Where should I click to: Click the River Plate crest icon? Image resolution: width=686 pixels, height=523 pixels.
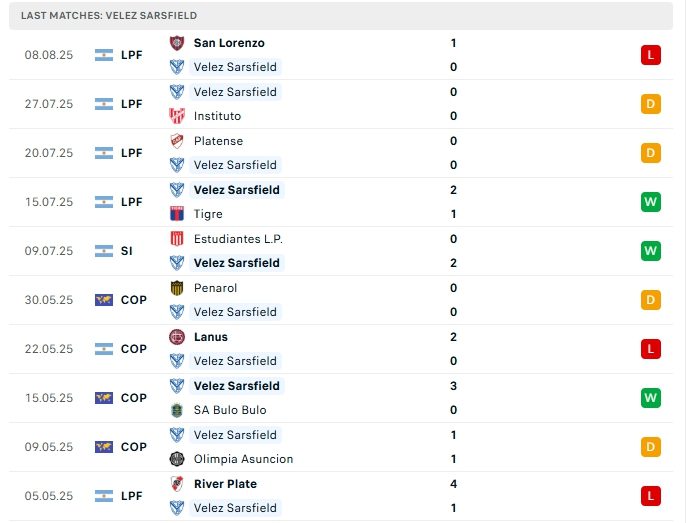(177, 484)
